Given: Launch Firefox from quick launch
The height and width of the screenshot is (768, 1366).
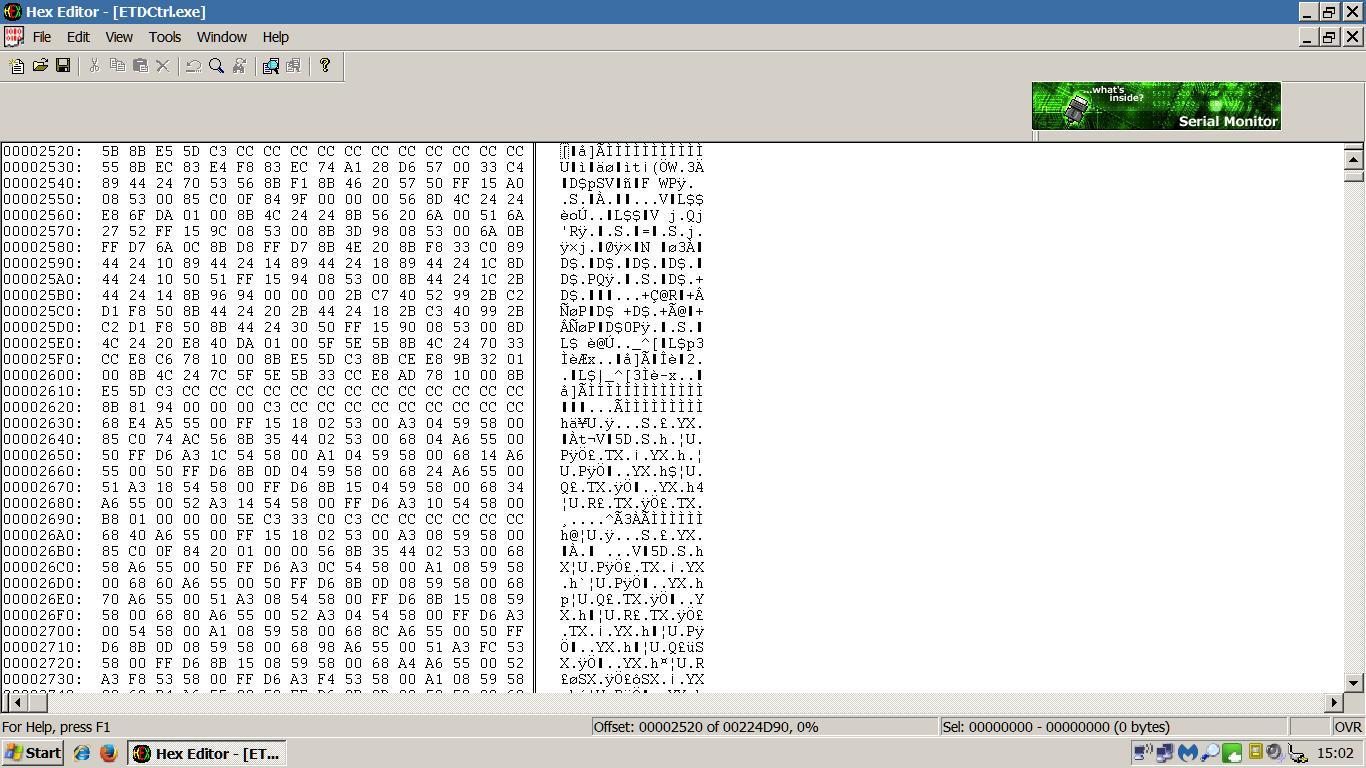Looking at the screenshot, I should 108,753.
